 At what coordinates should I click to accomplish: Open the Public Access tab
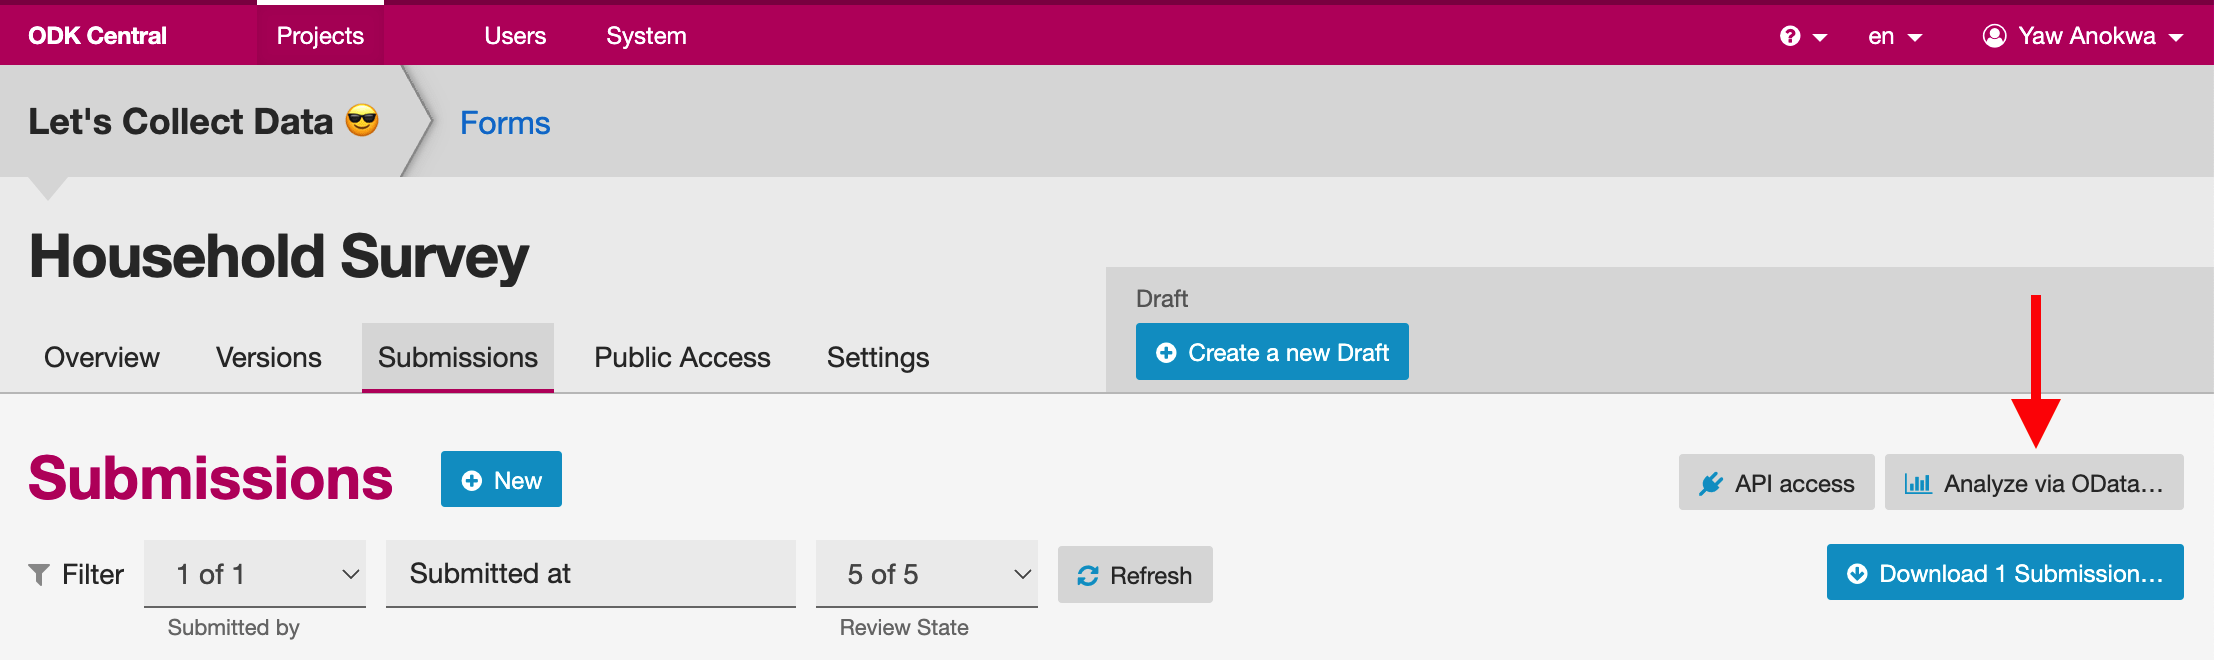(682, 358)
